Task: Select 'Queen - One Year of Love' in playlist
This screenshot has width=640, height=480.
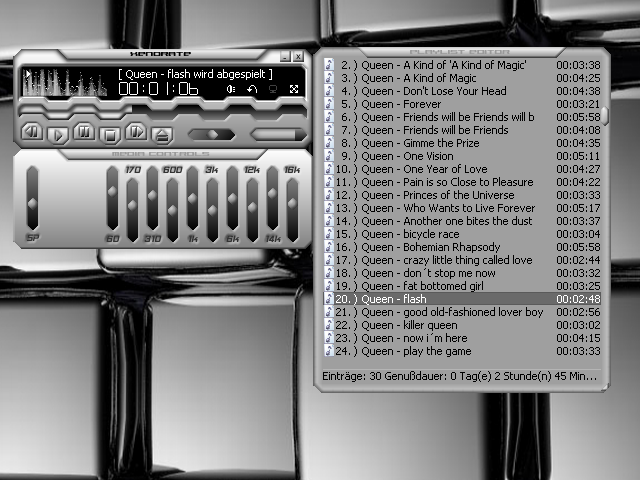Action: [462, 169]
